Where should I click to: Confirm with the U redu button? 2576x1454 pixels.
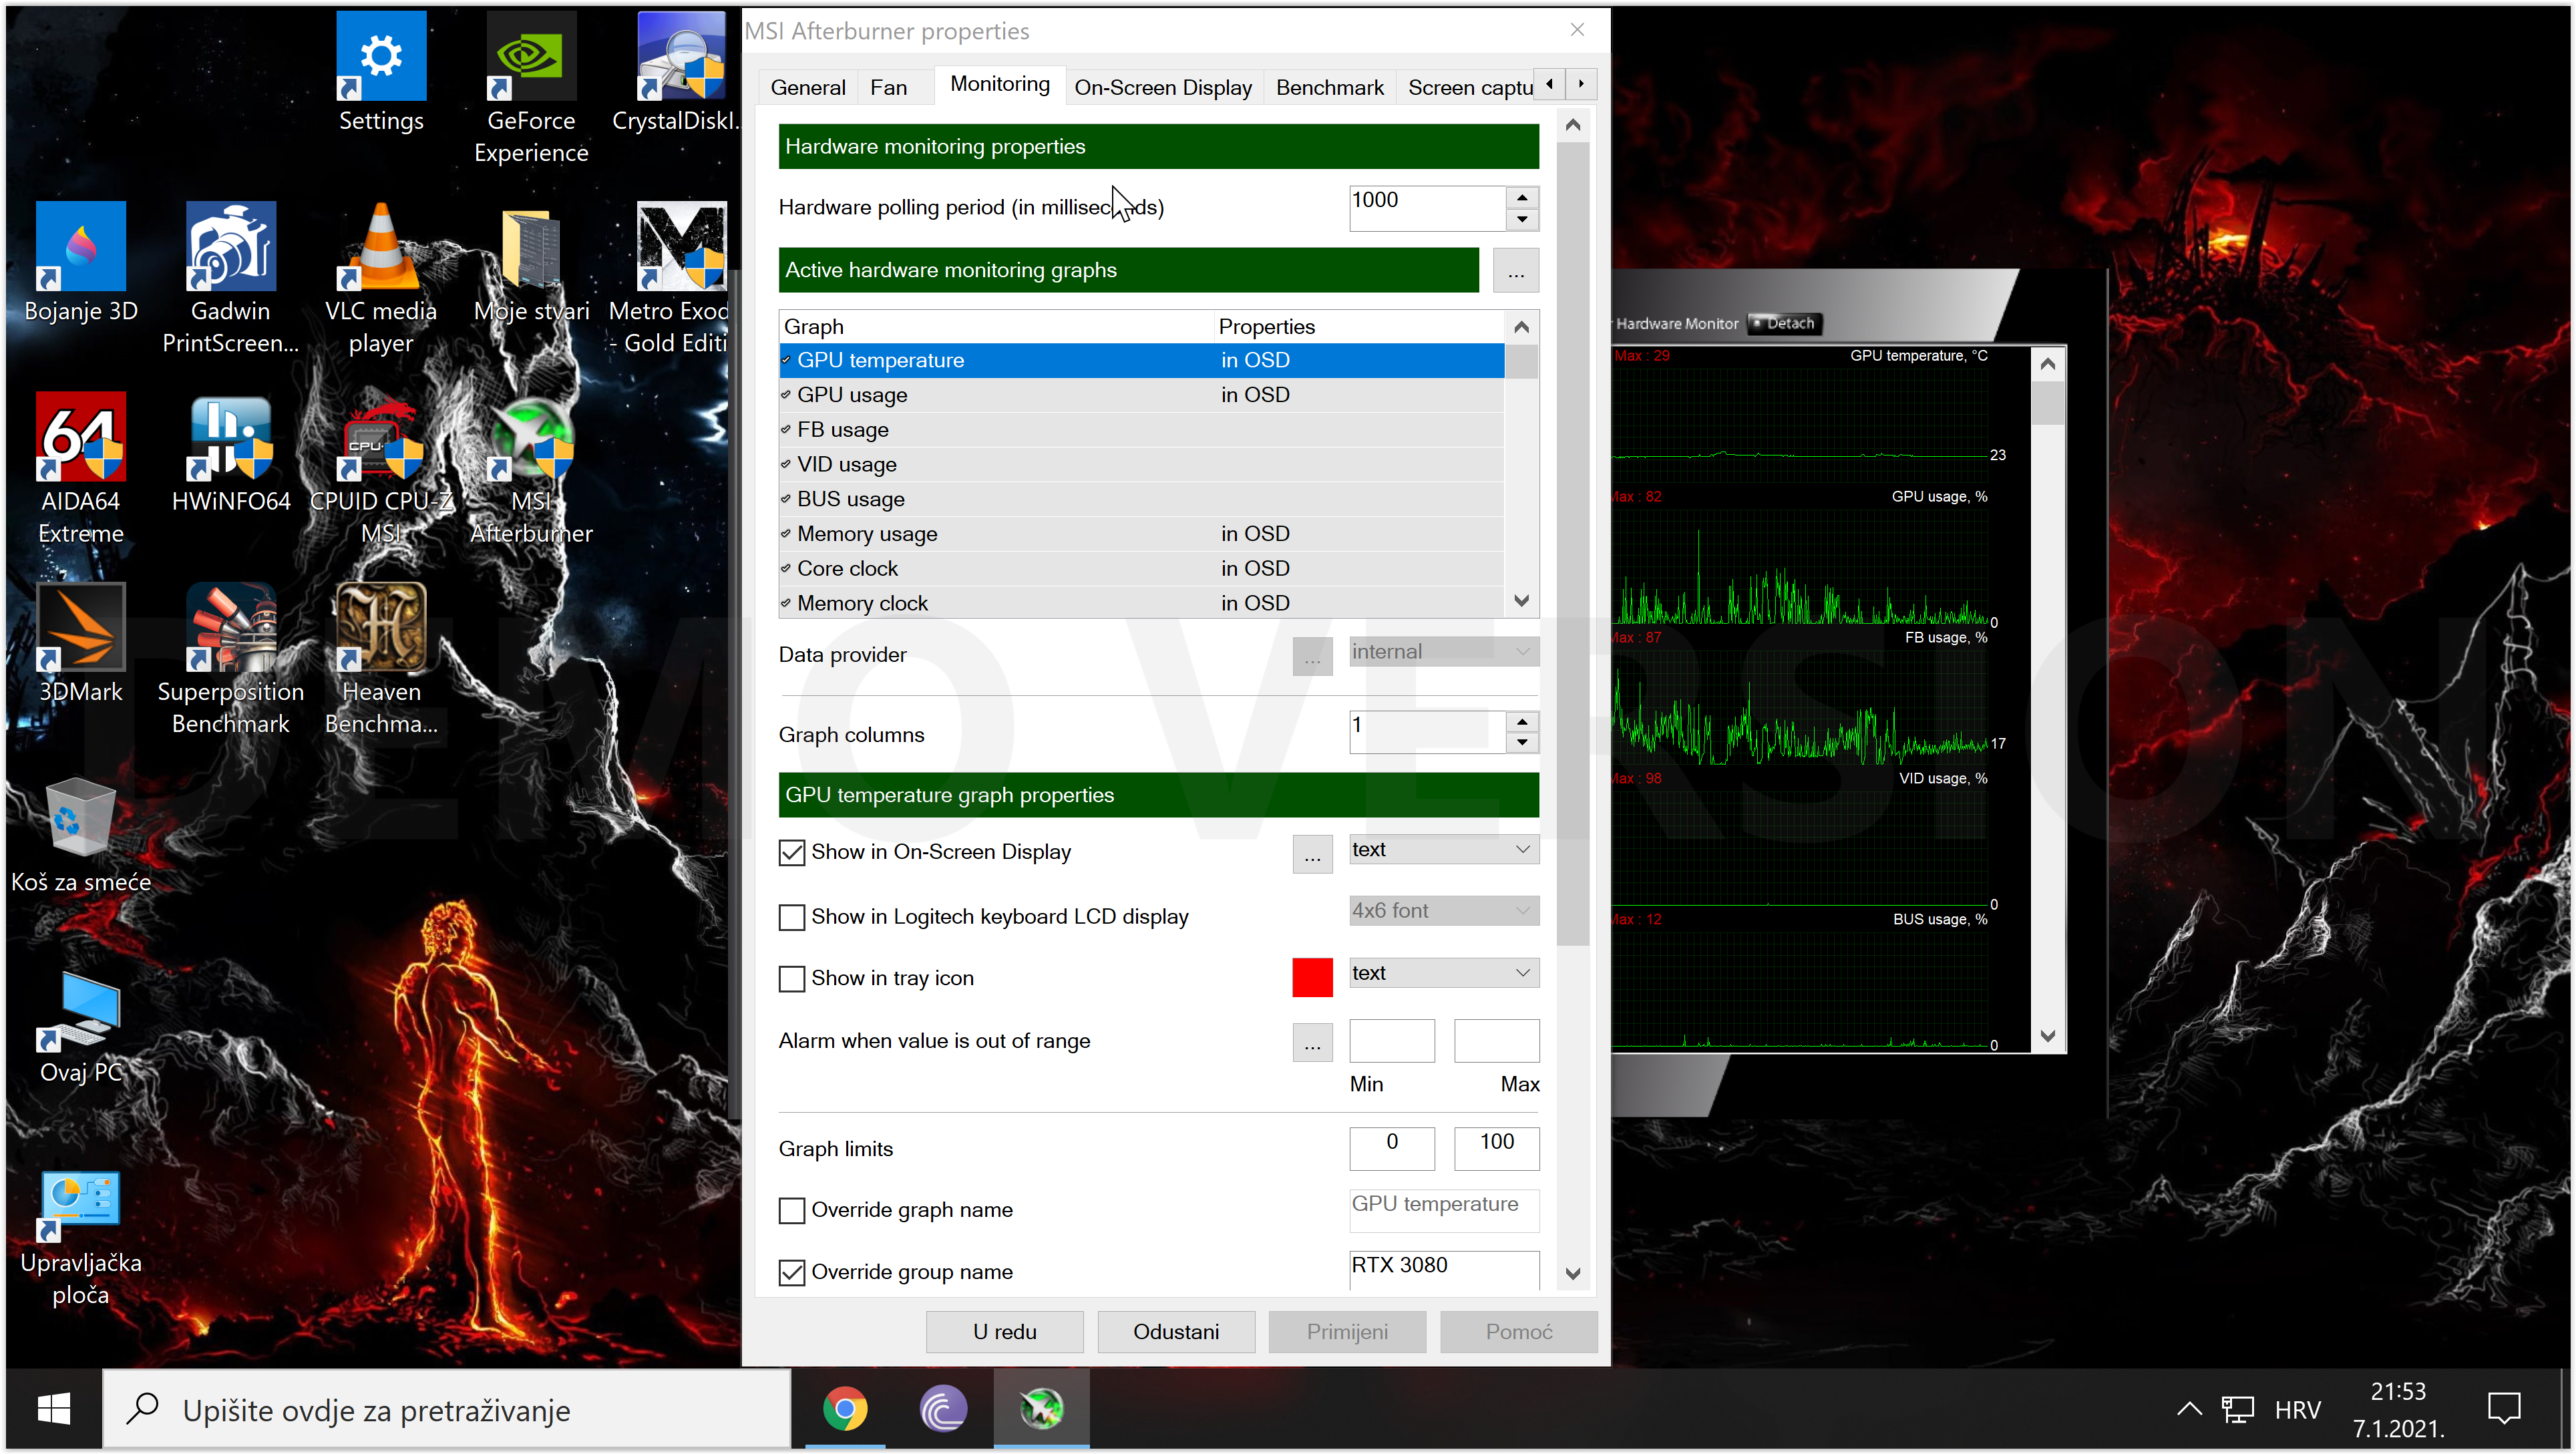pos(1004,1332)
